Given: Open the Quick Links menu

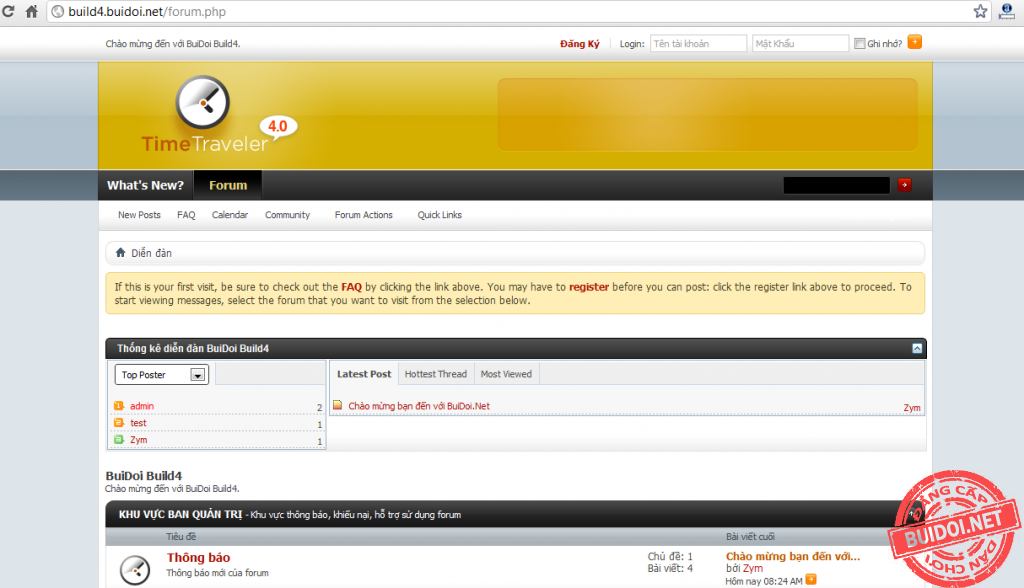Looking at the screenshot, I should [x=440, y=215].
